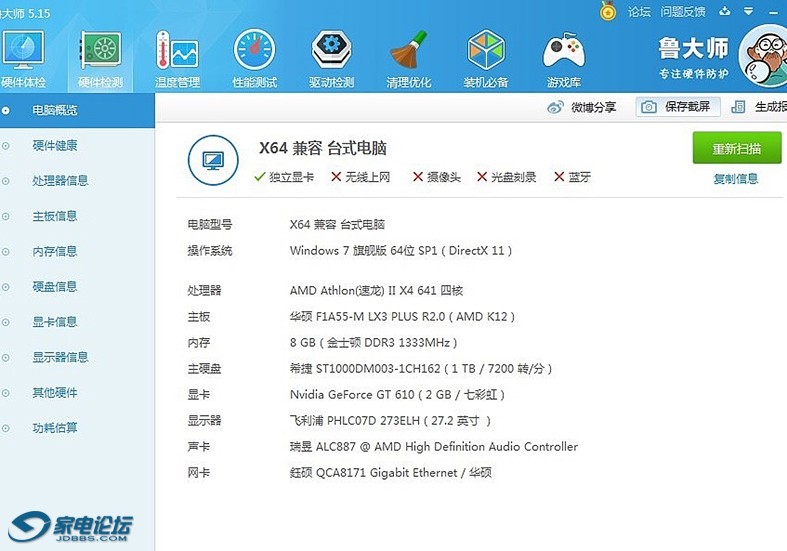Open the 硬件体检 hardware checkup icon
The image size is (787, 551).
coord(24,52)
